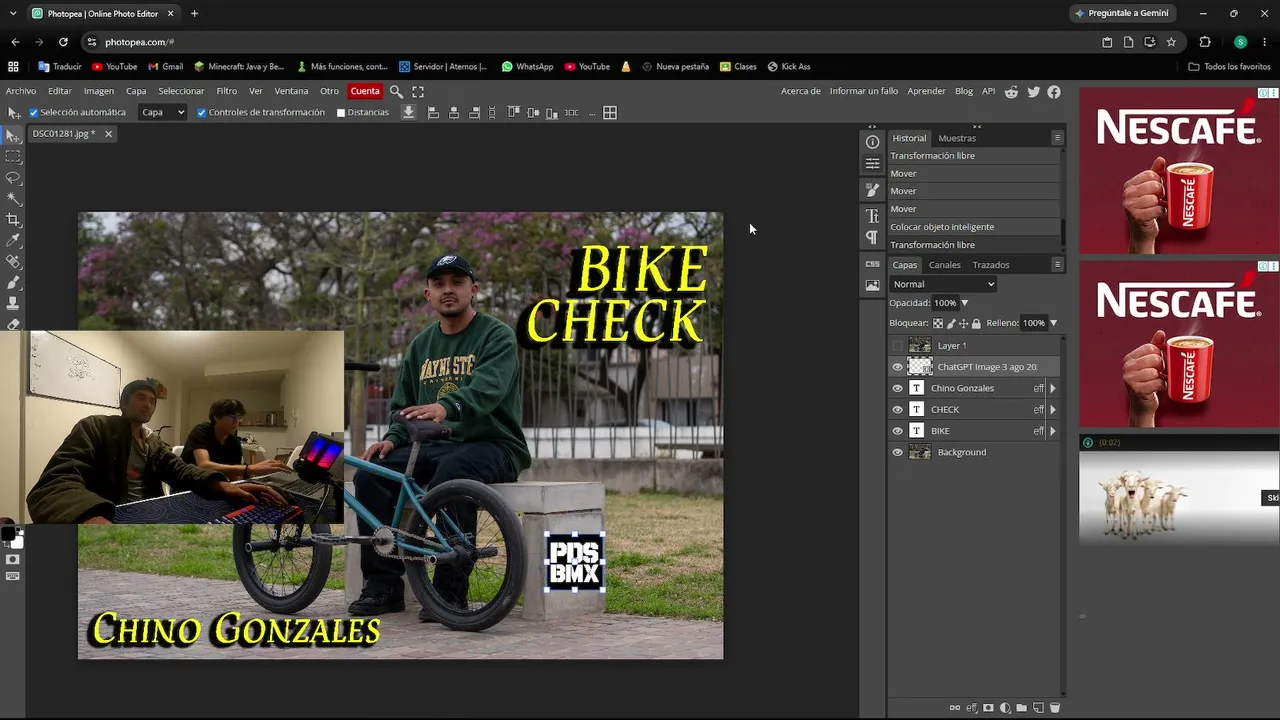Image resolution: width=1280 pixels, height=720 pixels.
Task: Switch to the Canales tab
Action: [944, 265]
